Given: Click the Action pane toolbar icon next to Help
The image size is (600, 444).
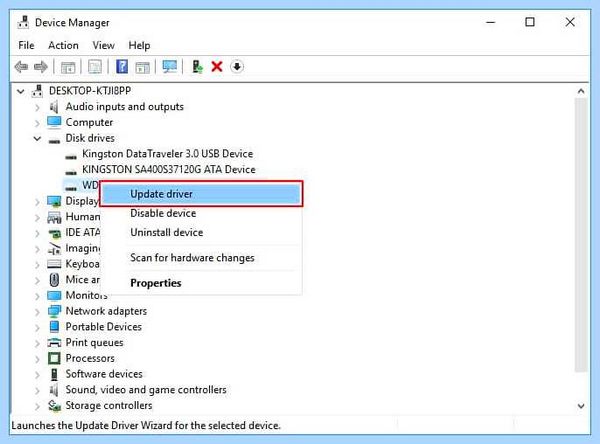Looking at the screenshot, I should click(x=142, y=67).
